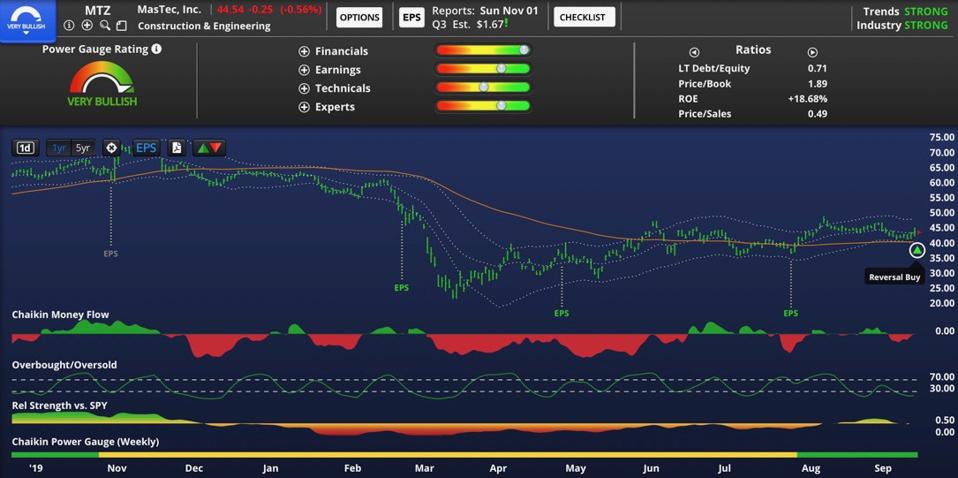The width and height of the screenshot is (958, 478).
Task: Click the Q3 Est. $1.67 estimate text
Action: [x=470, y=25]
